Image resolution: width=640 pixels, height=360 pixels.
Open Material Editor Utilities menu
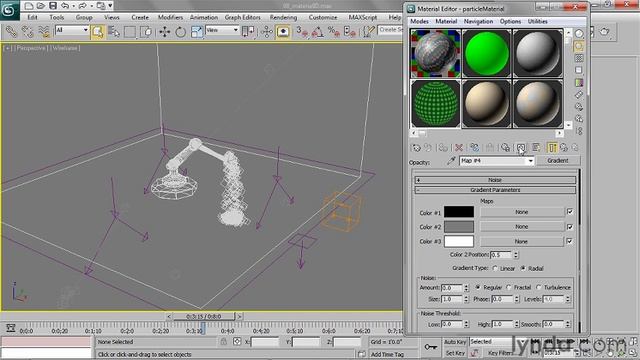(x=538, y=21)
